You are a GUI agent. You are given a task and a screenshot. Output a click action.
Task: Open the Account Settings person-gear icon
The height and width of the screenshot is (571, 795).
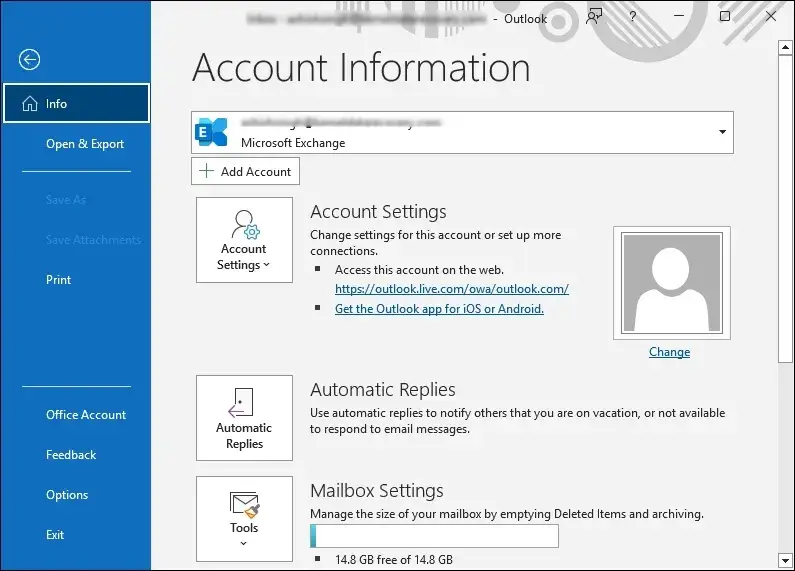coord(245,224)
